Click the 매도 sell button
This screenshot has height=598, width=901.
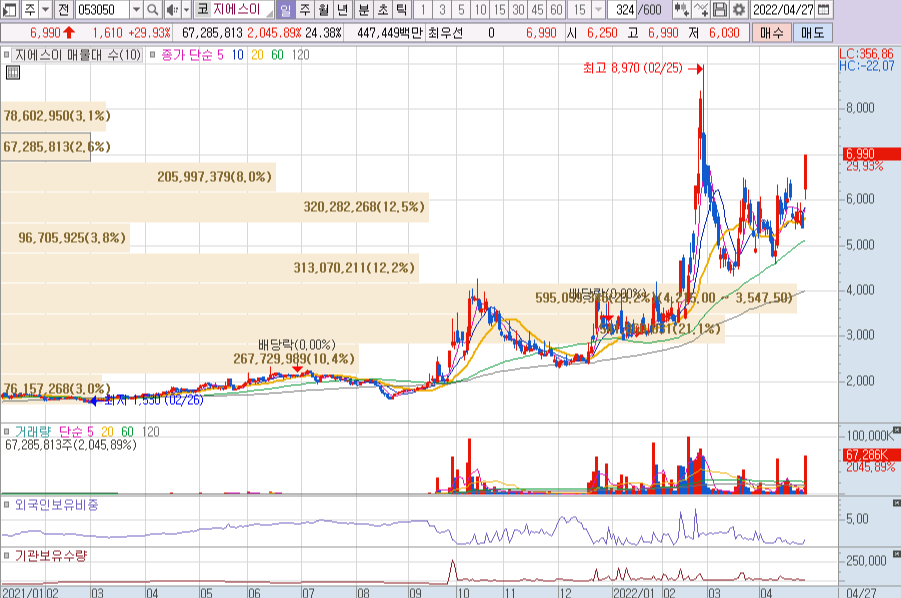pyautogui.click(x=813, y=33)
